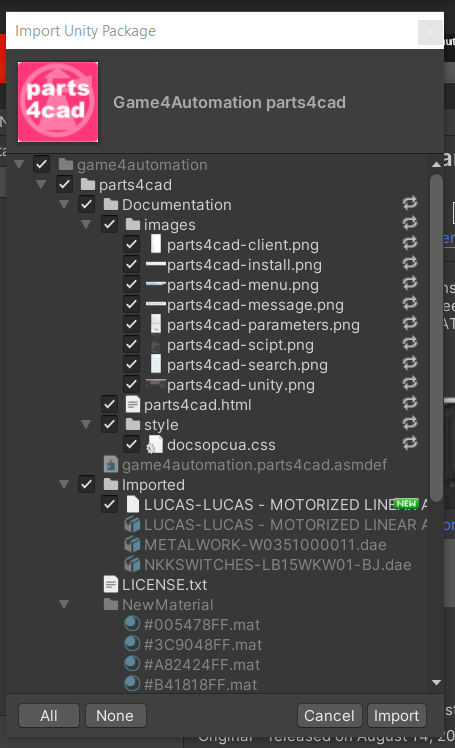This screenshot has height=748, width=455.
Task: Uncheck the parts4cad-unity.png checkbox
Action: (x=131, y=384)
